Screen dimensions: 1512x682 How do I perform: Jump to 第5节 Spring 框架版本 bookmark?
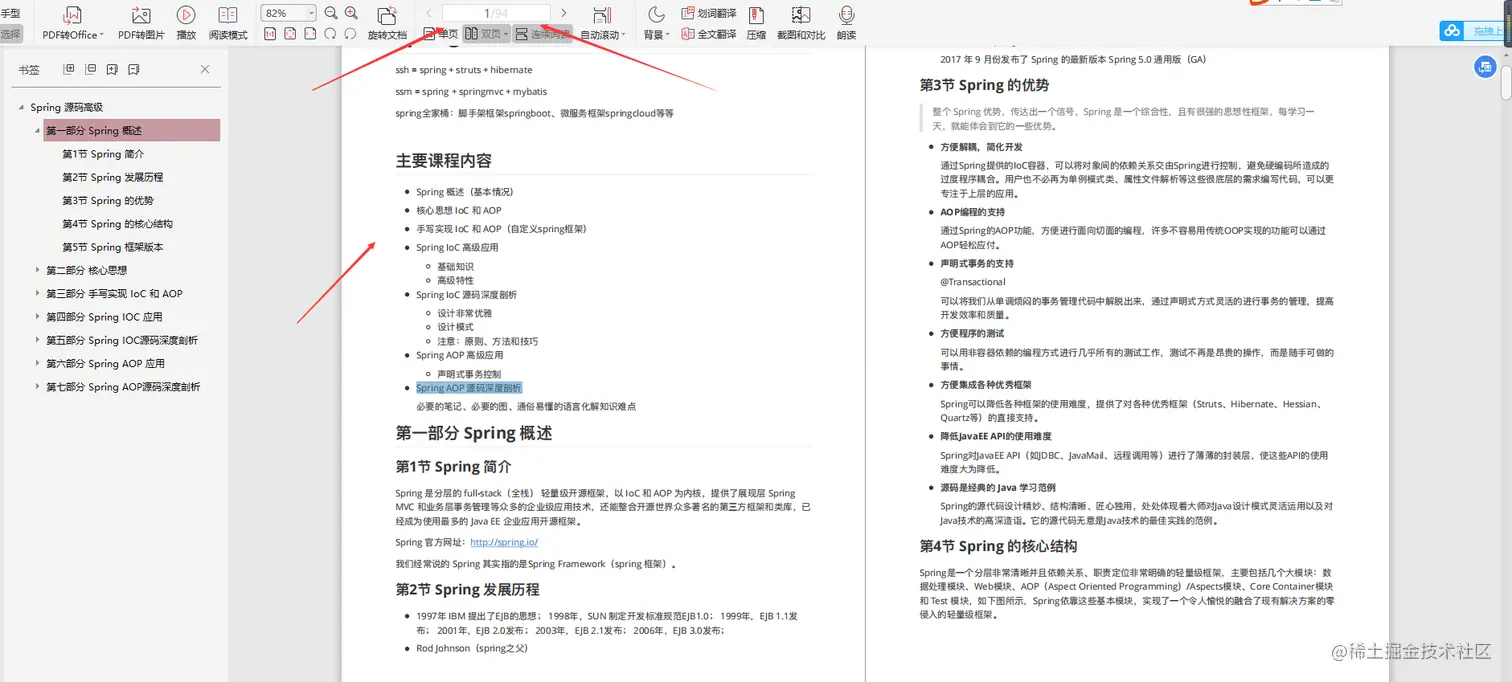112,247
